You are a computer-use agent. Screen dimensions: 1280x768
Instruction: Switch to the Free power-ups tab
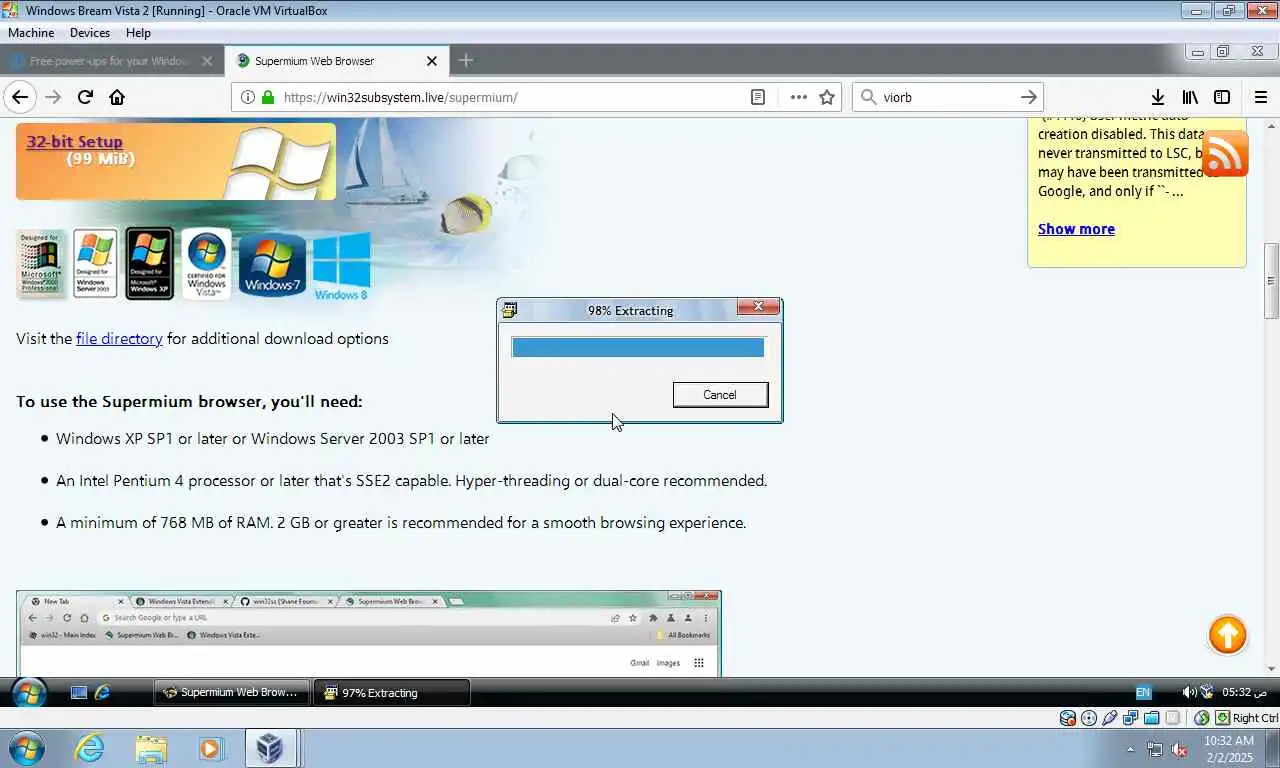tap(111, 61)
